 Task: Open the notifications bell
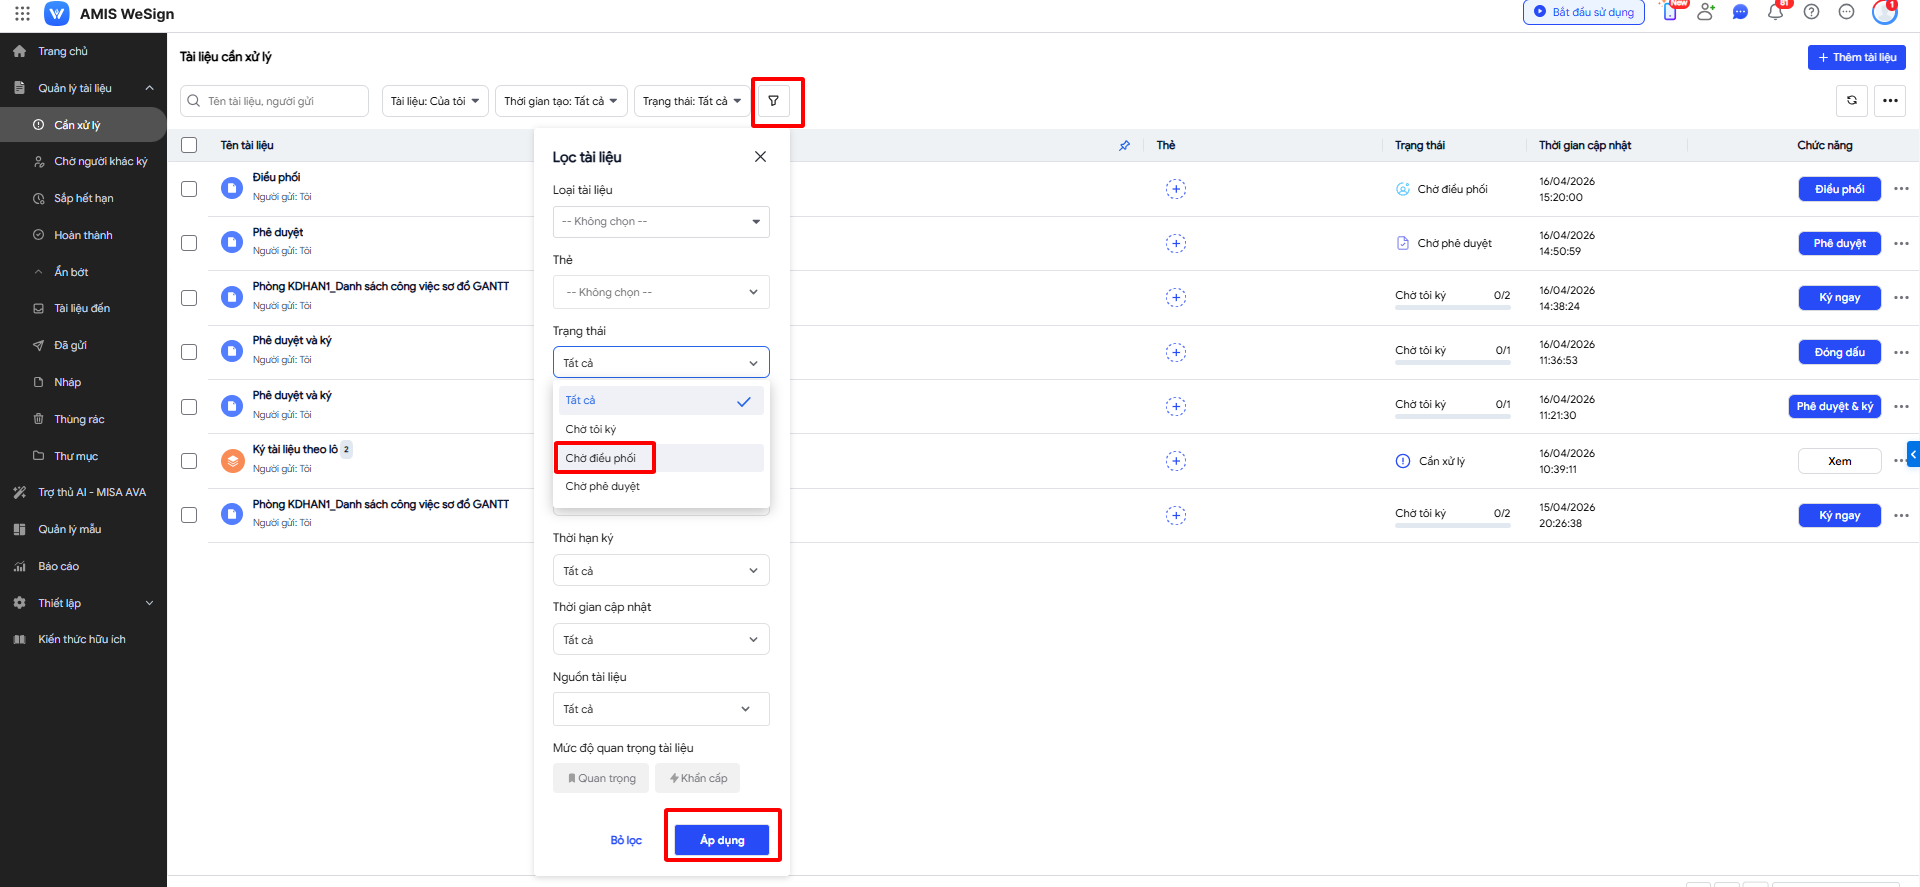click(1775, 13)
